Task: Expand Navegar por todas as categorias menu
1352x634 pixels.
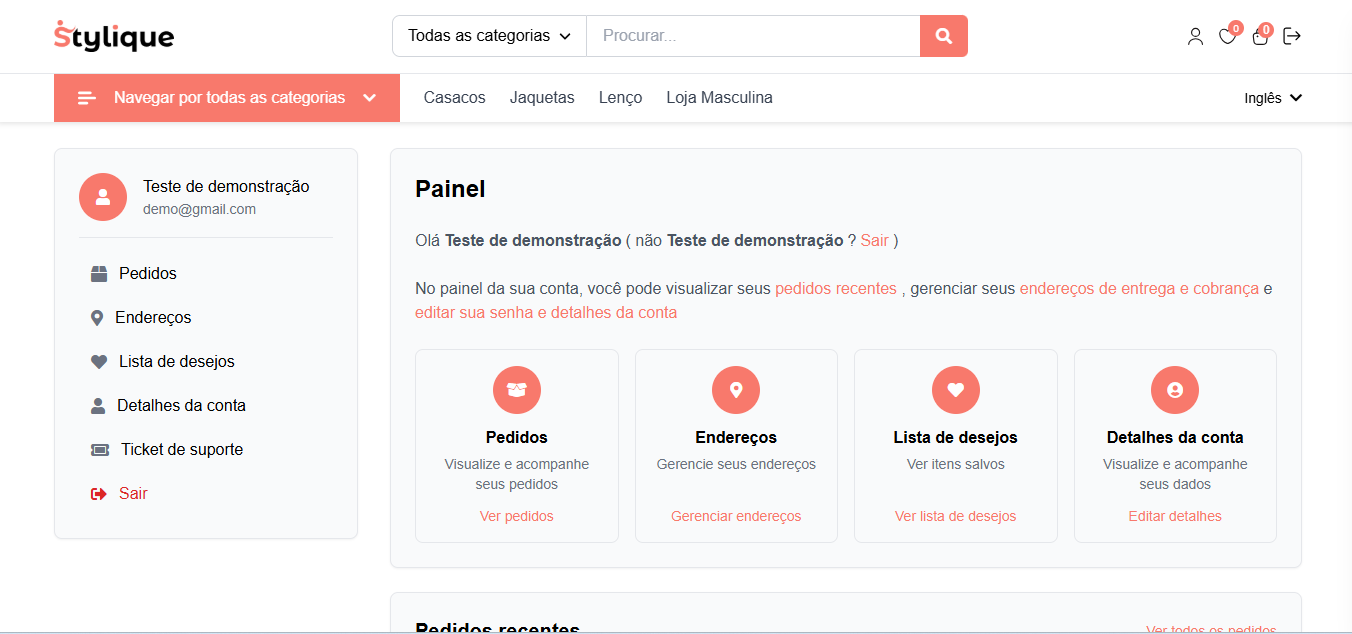Action: 227,98
